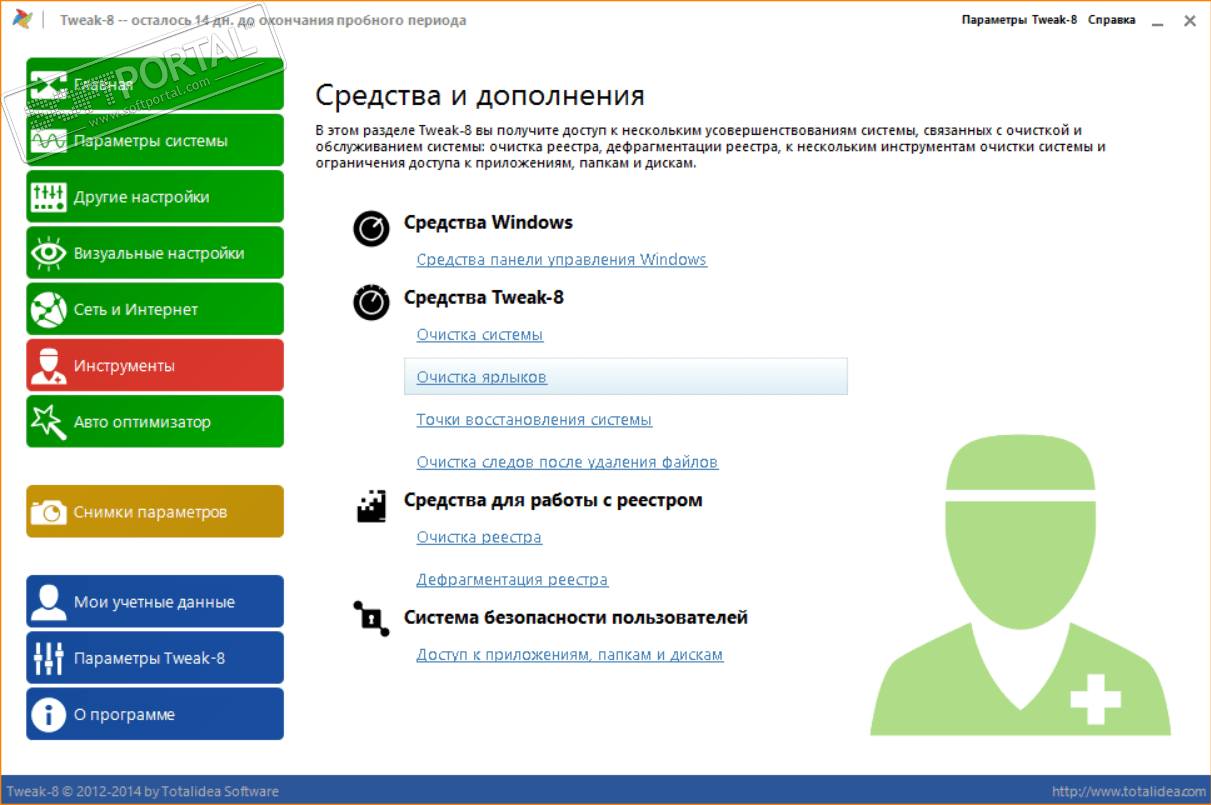Open Другие настройки section

tap(155, 197)
